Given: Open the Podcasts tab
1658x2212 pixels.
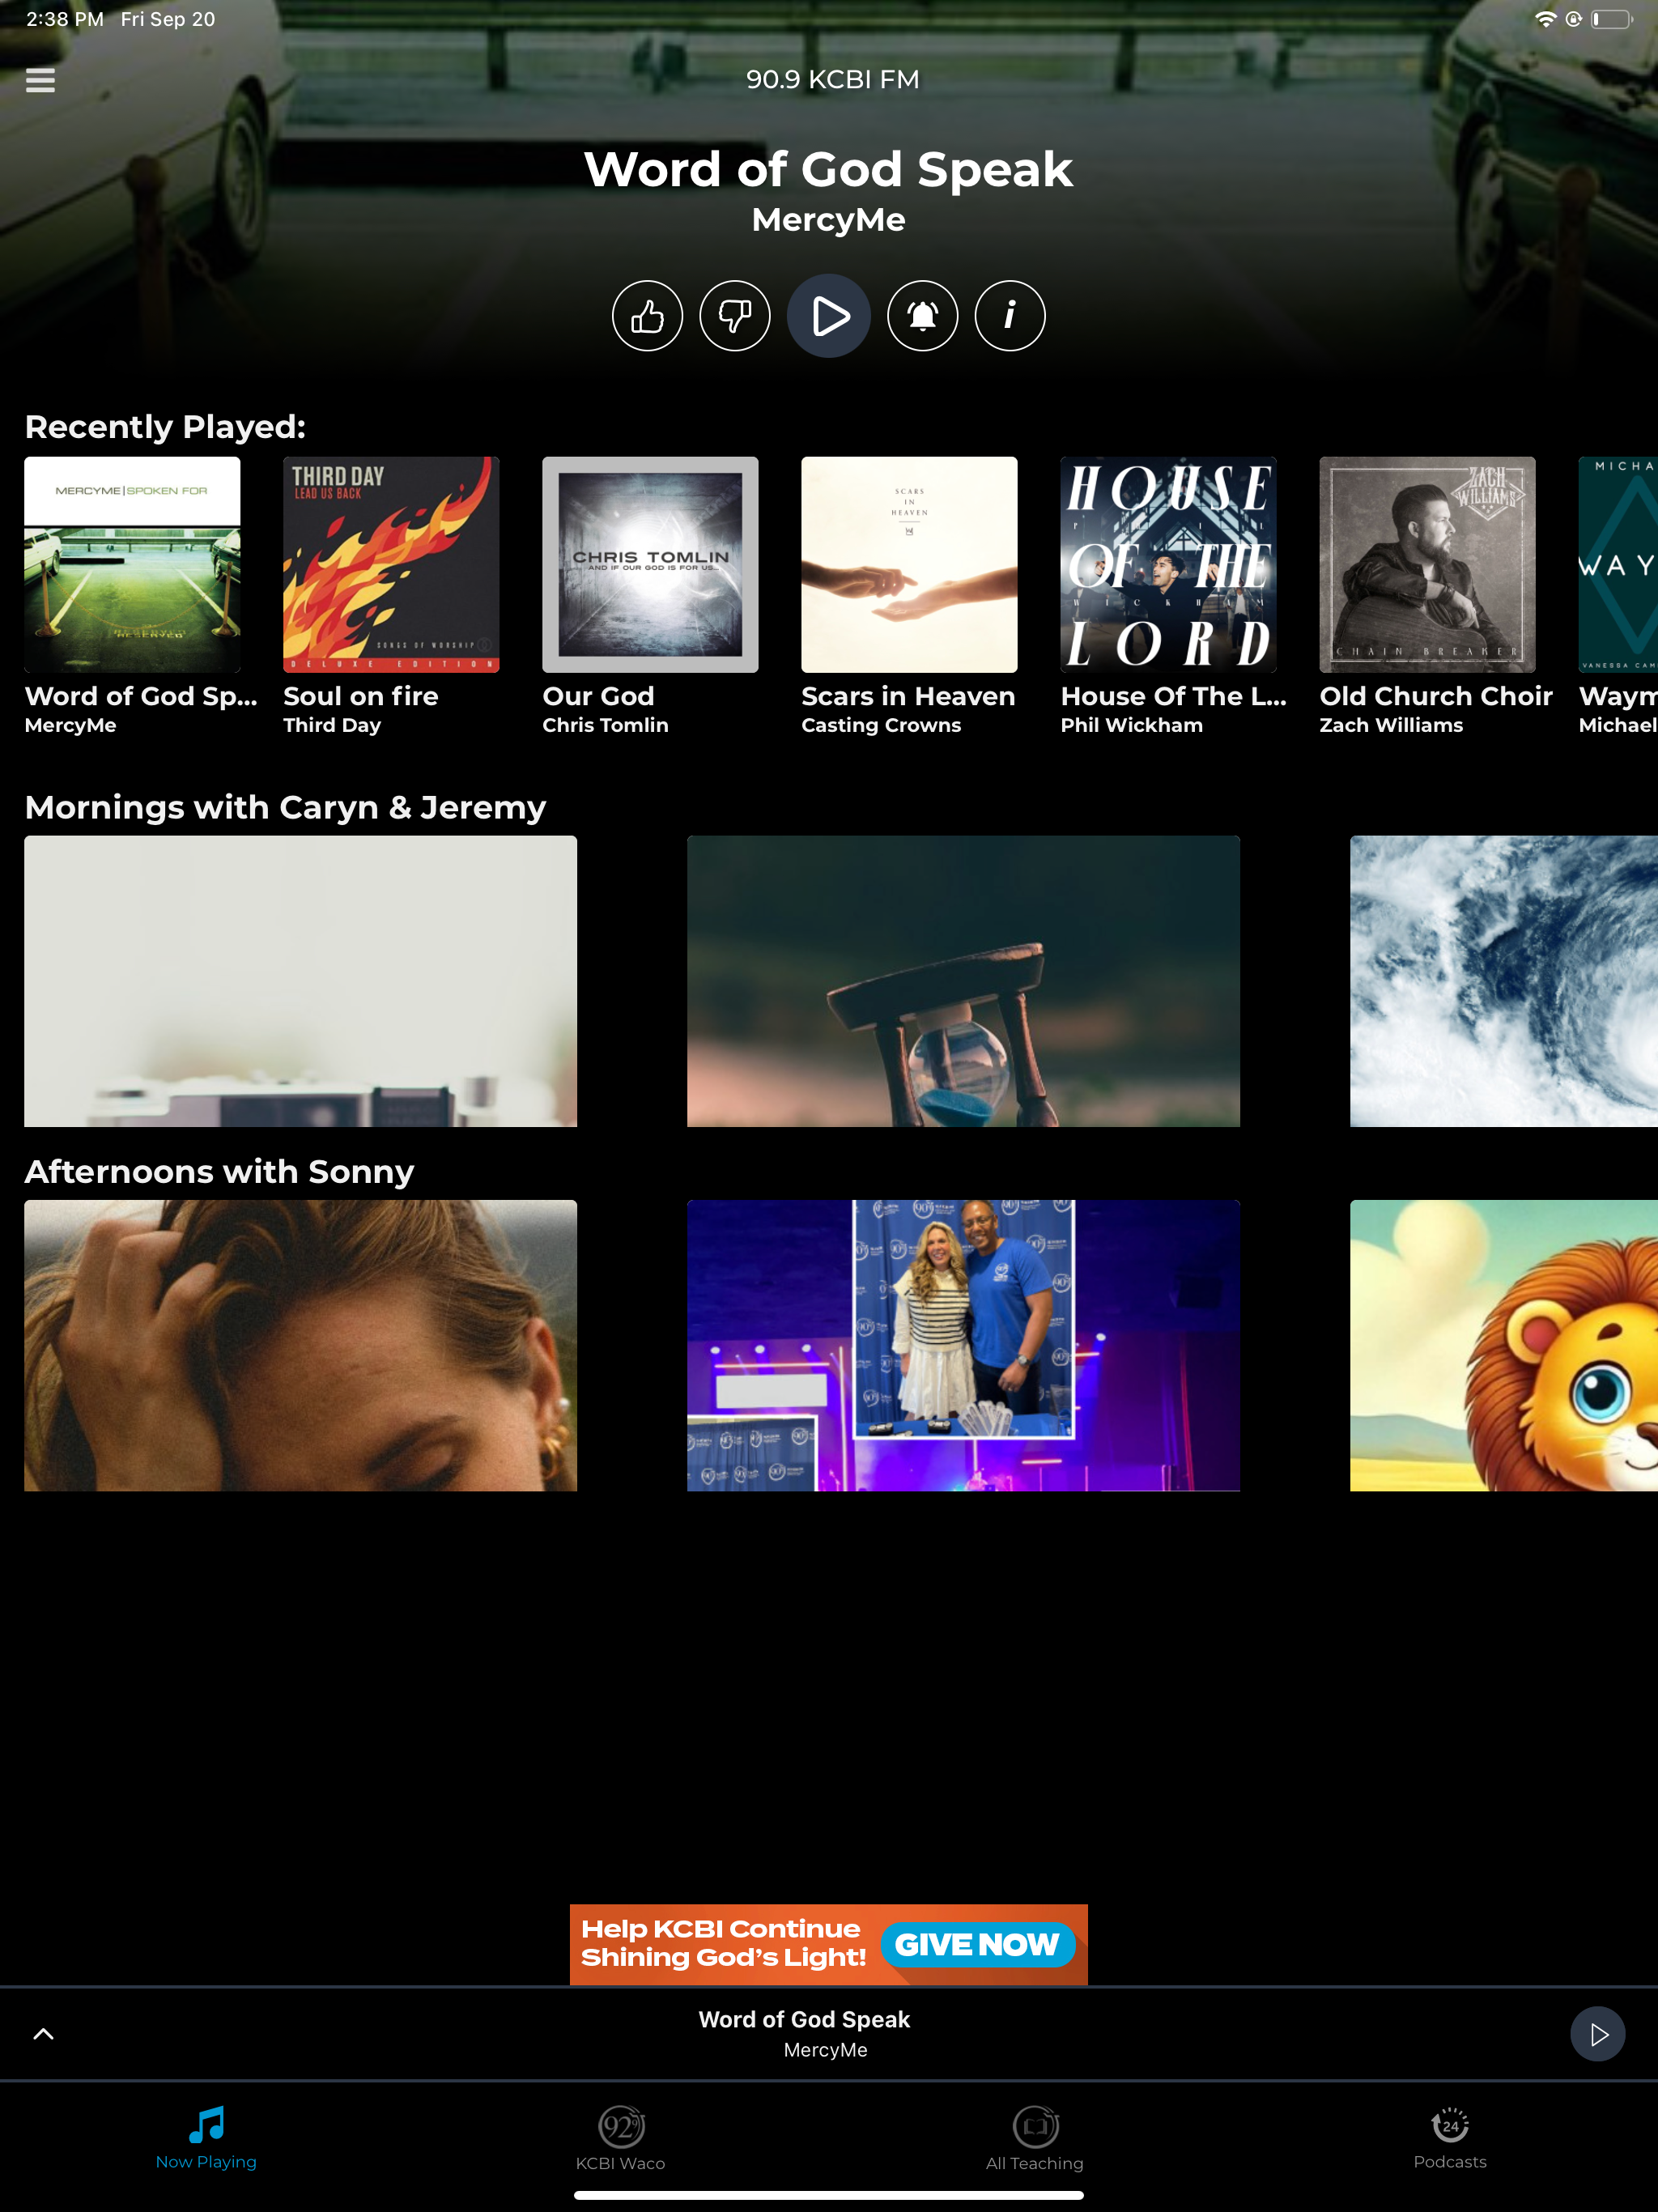Looking at the screenshot, I should point(1450,2138).
